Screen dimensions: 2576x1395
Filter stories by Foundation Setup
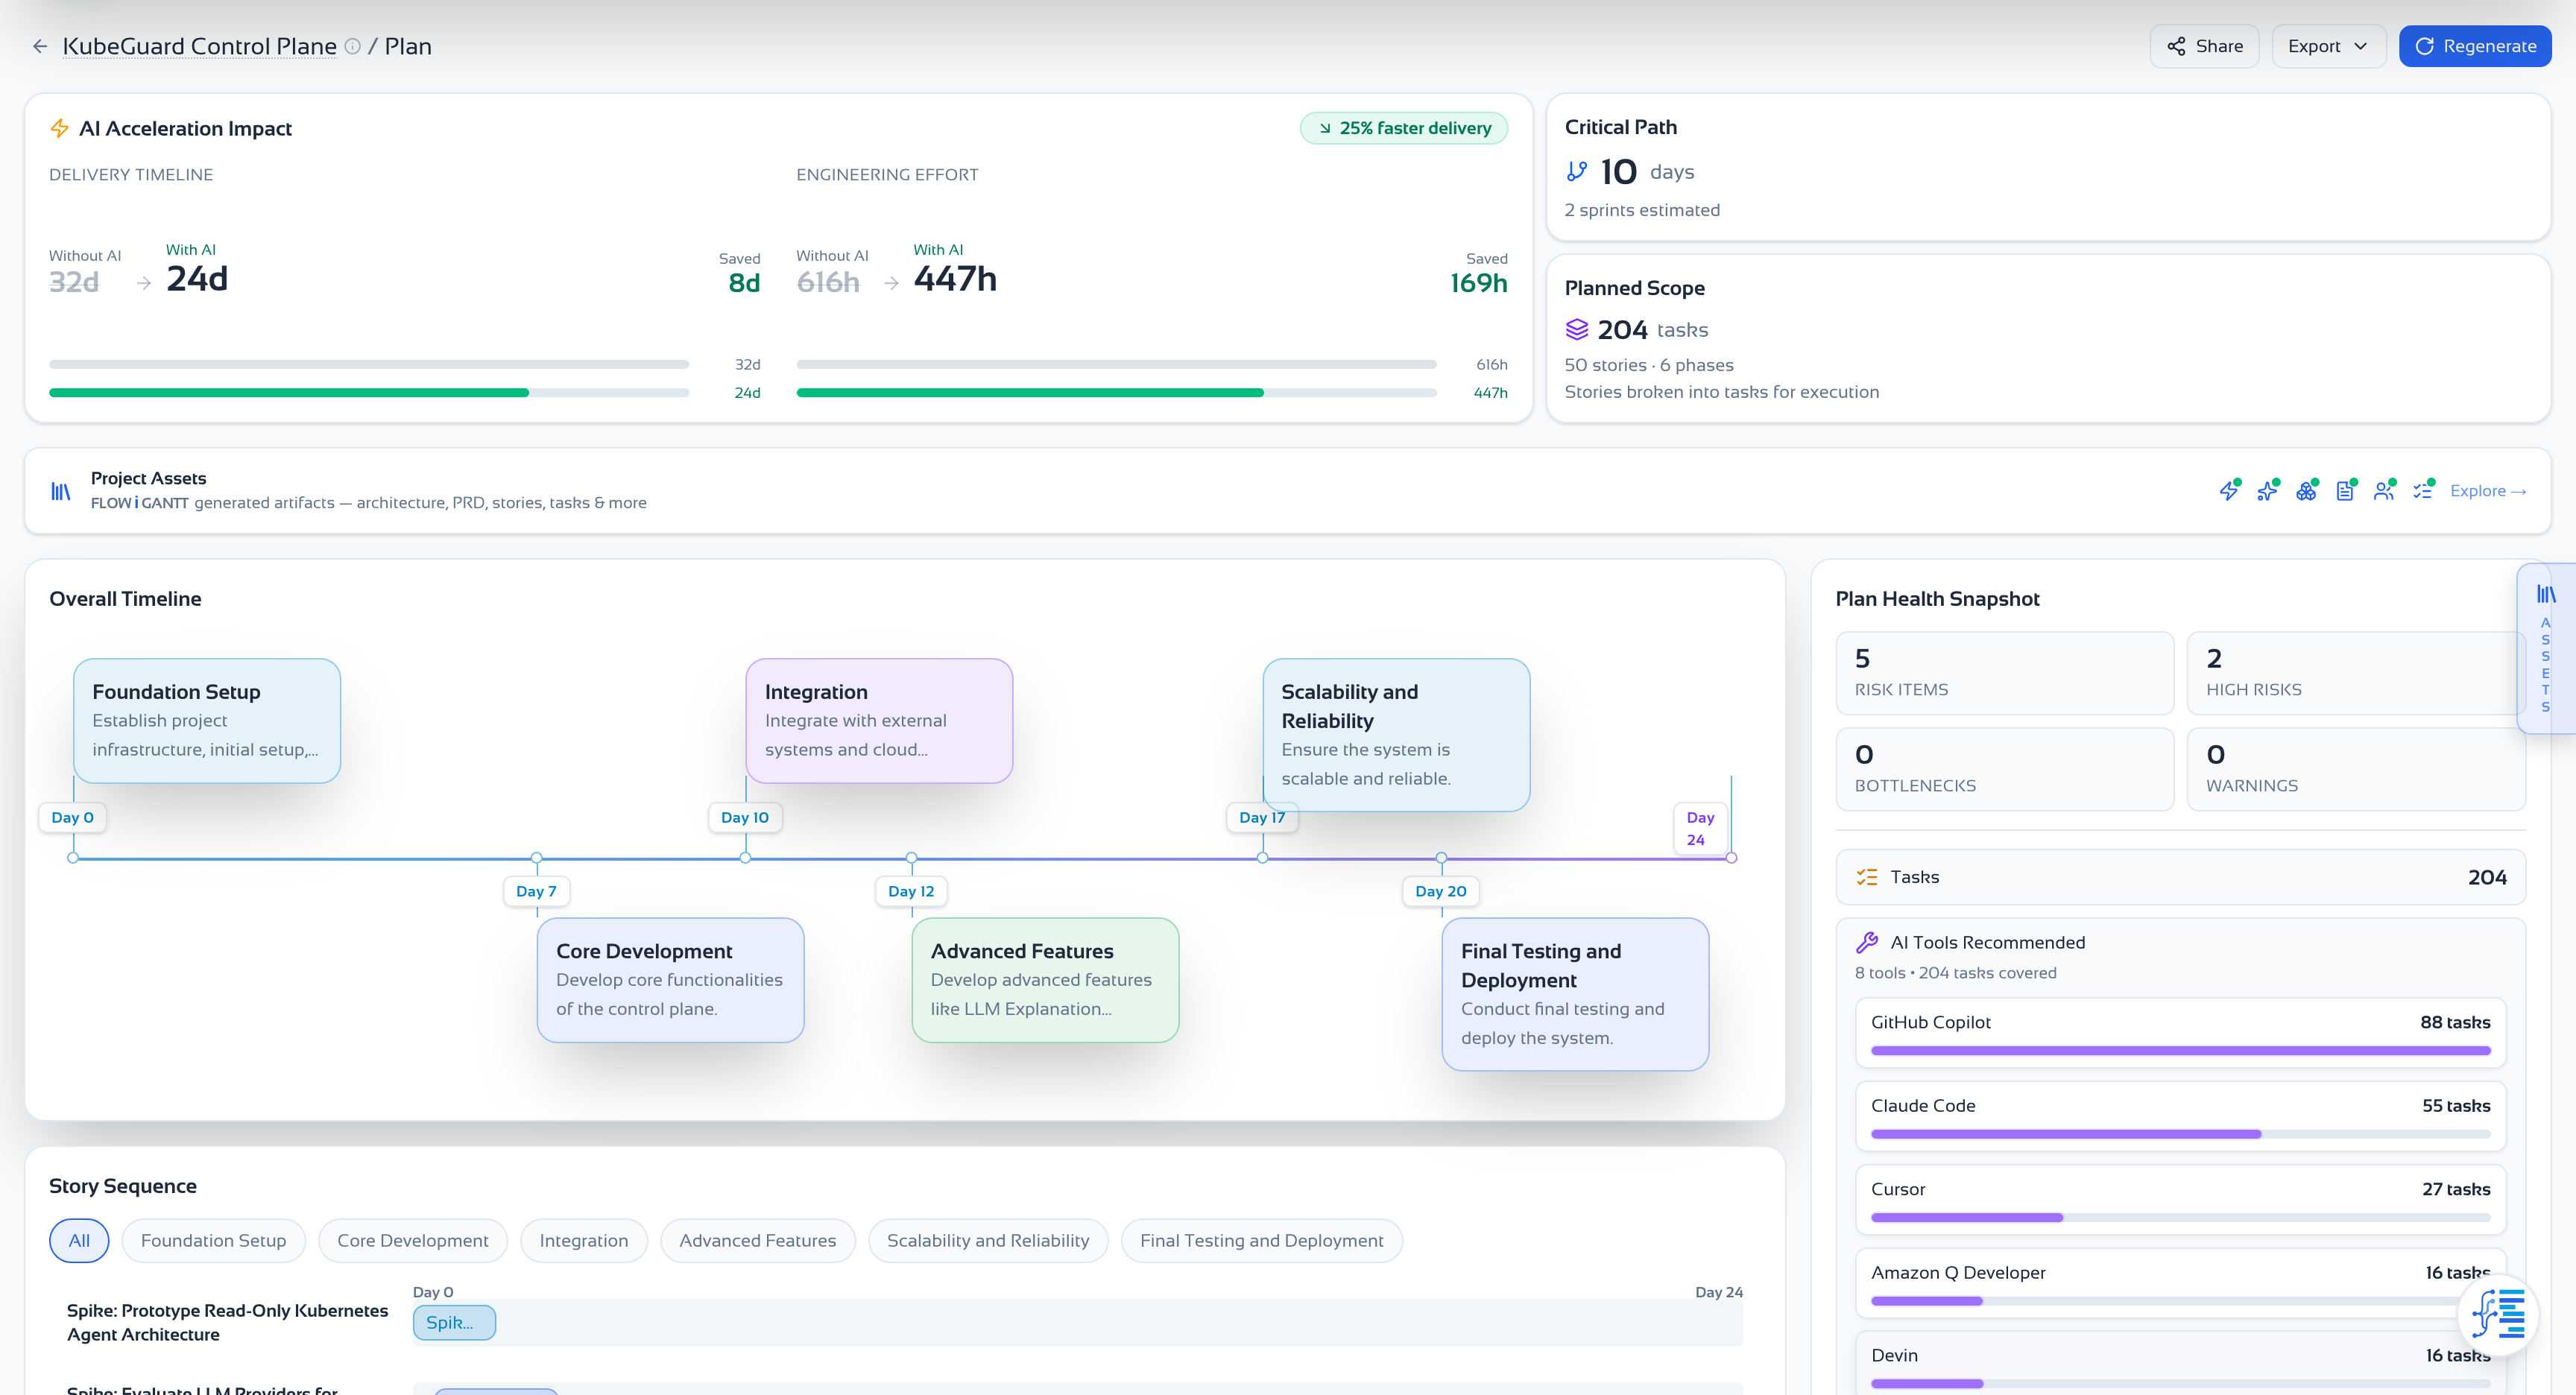click(213, 1240)
